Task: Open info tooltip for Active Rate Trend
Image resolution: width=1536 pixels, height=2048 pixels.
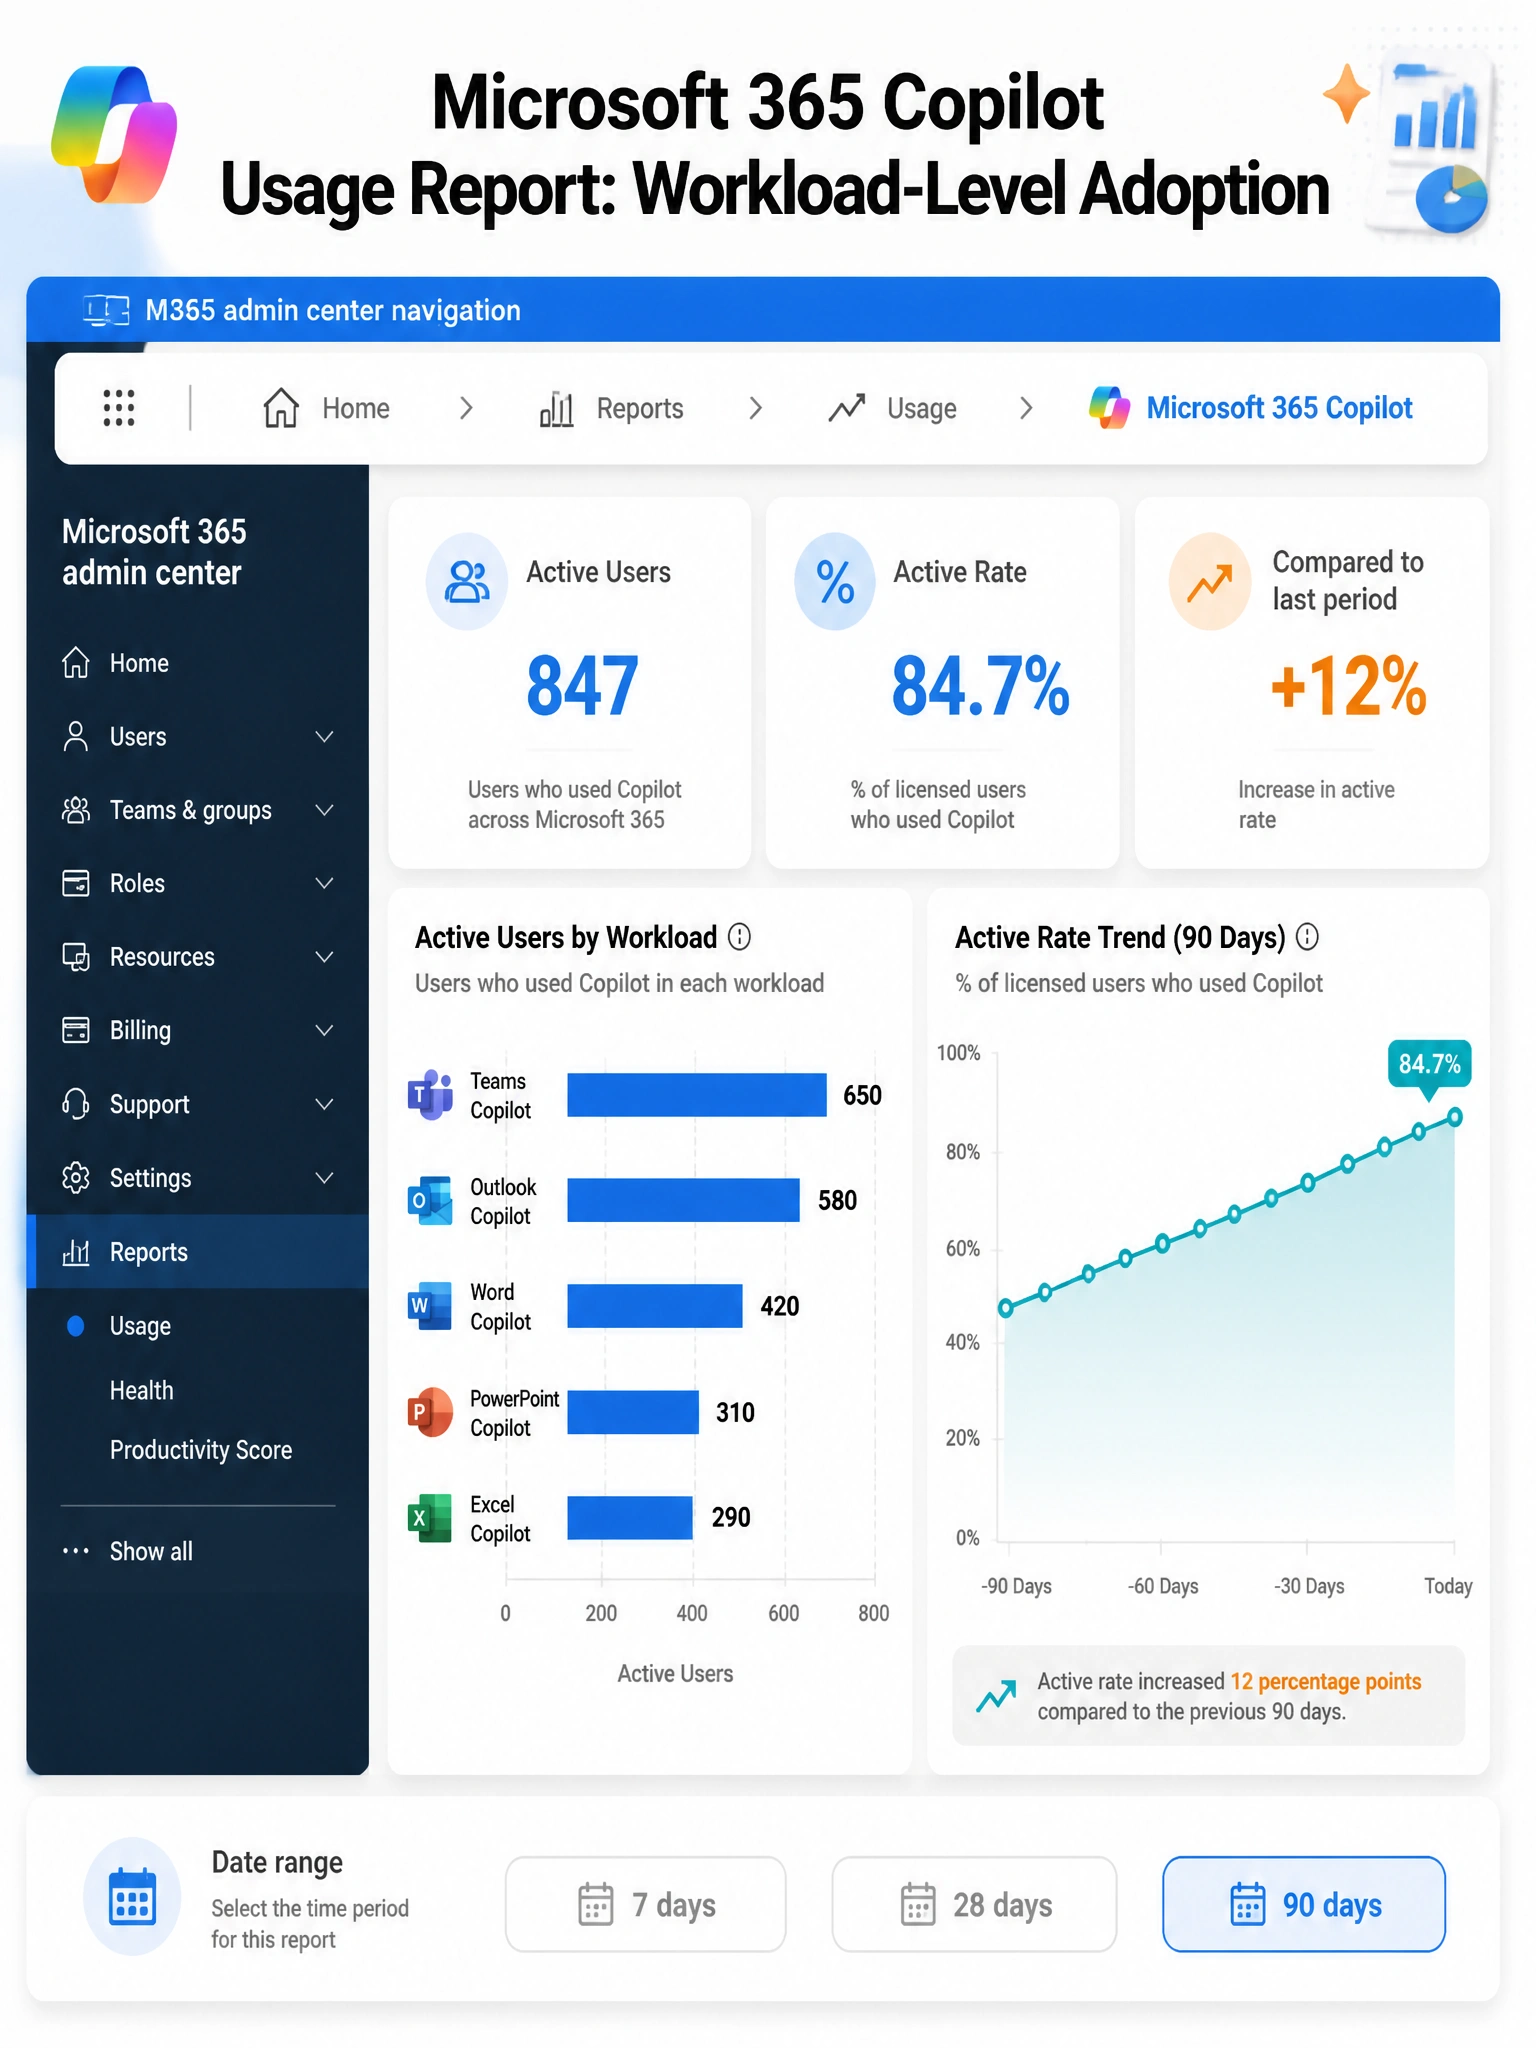Action: (x=1307, y=937)
